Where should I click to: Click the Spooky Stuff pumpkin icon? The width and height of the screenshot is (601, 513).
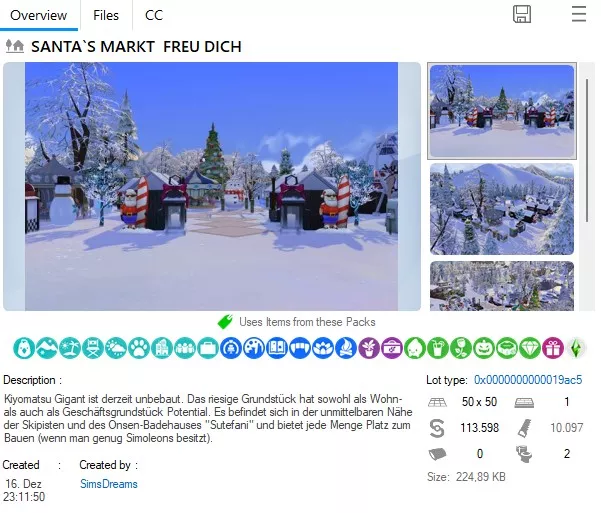click(x=484, y=348)
